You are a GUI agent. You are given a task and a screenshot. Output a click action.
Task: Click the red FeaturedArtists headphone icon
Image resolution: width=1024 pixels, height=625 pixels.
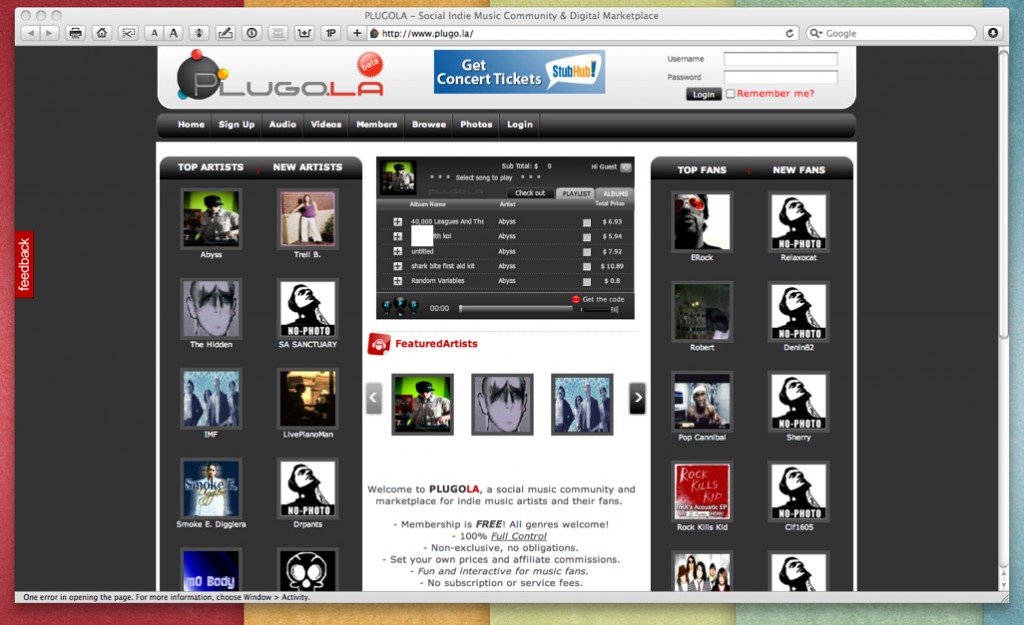[379, 344]
